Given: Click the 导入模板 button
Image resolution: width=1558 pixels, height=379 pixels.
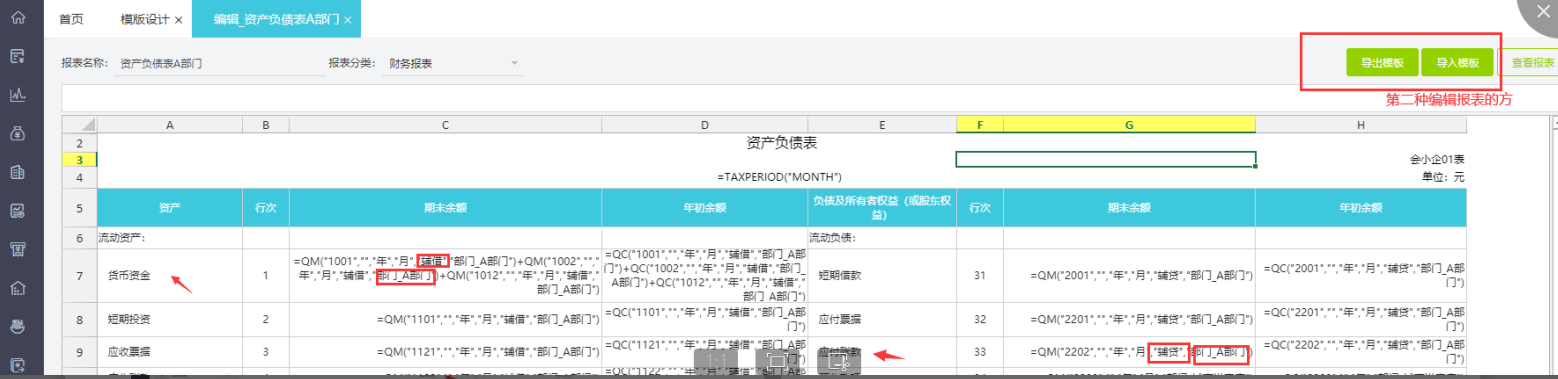Looking at the screenshot, I should (1457, 63).
